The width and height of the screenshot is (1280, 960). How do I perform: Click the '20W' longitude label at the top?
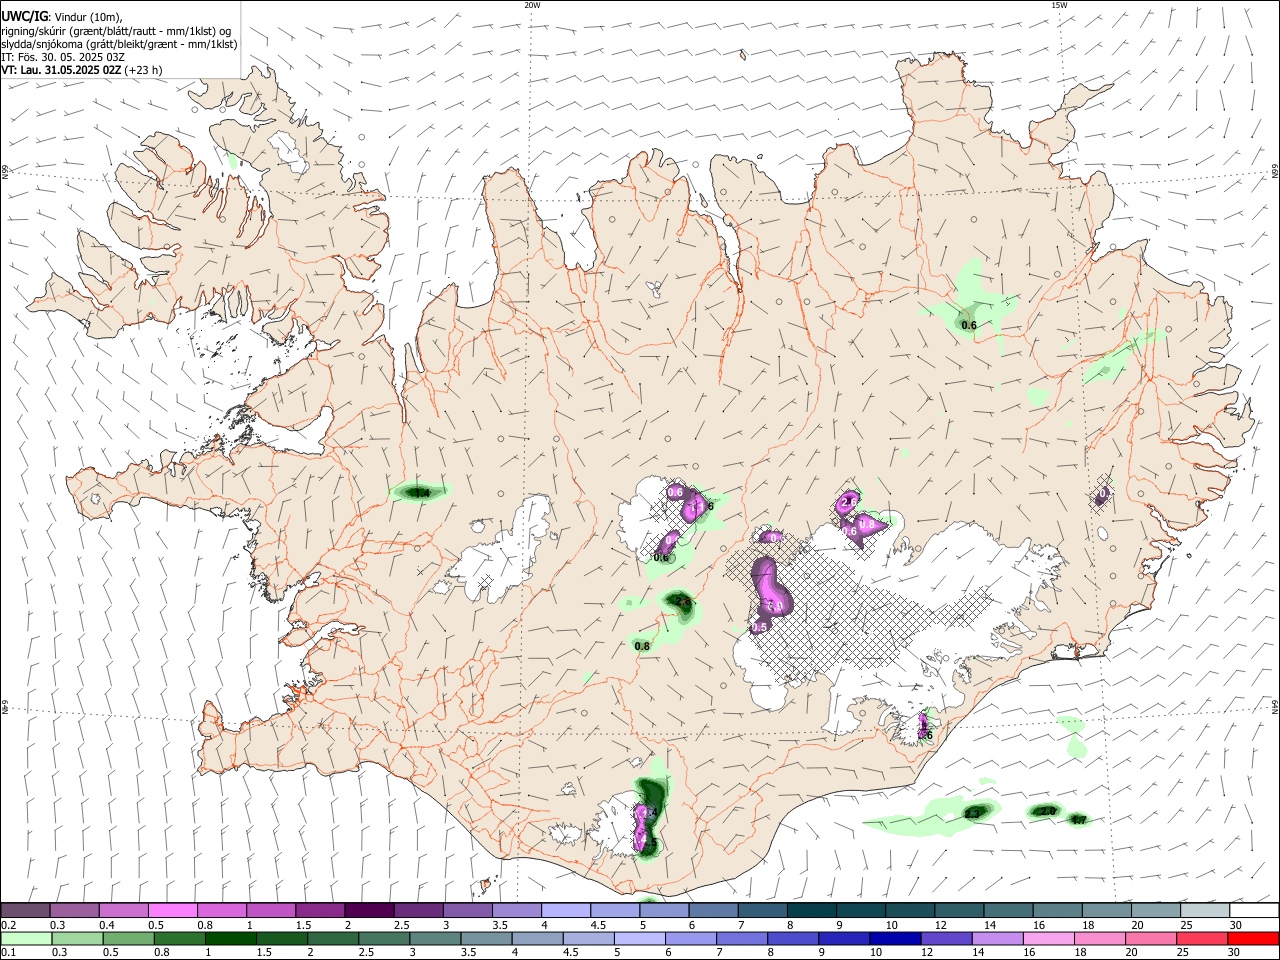(x=532, y=5)
